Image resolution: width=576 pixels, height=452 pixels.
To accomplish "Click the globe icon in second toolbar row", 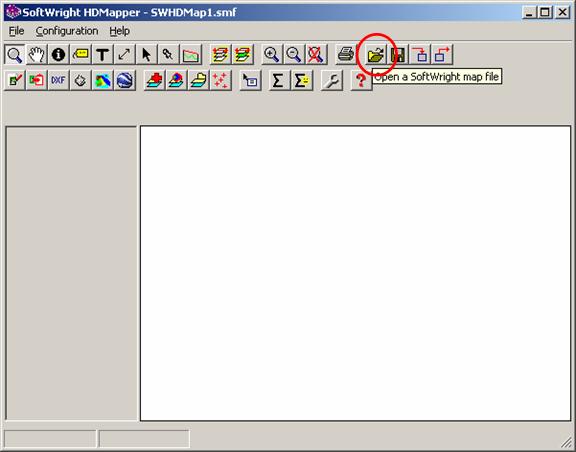I will click(125, 80).
